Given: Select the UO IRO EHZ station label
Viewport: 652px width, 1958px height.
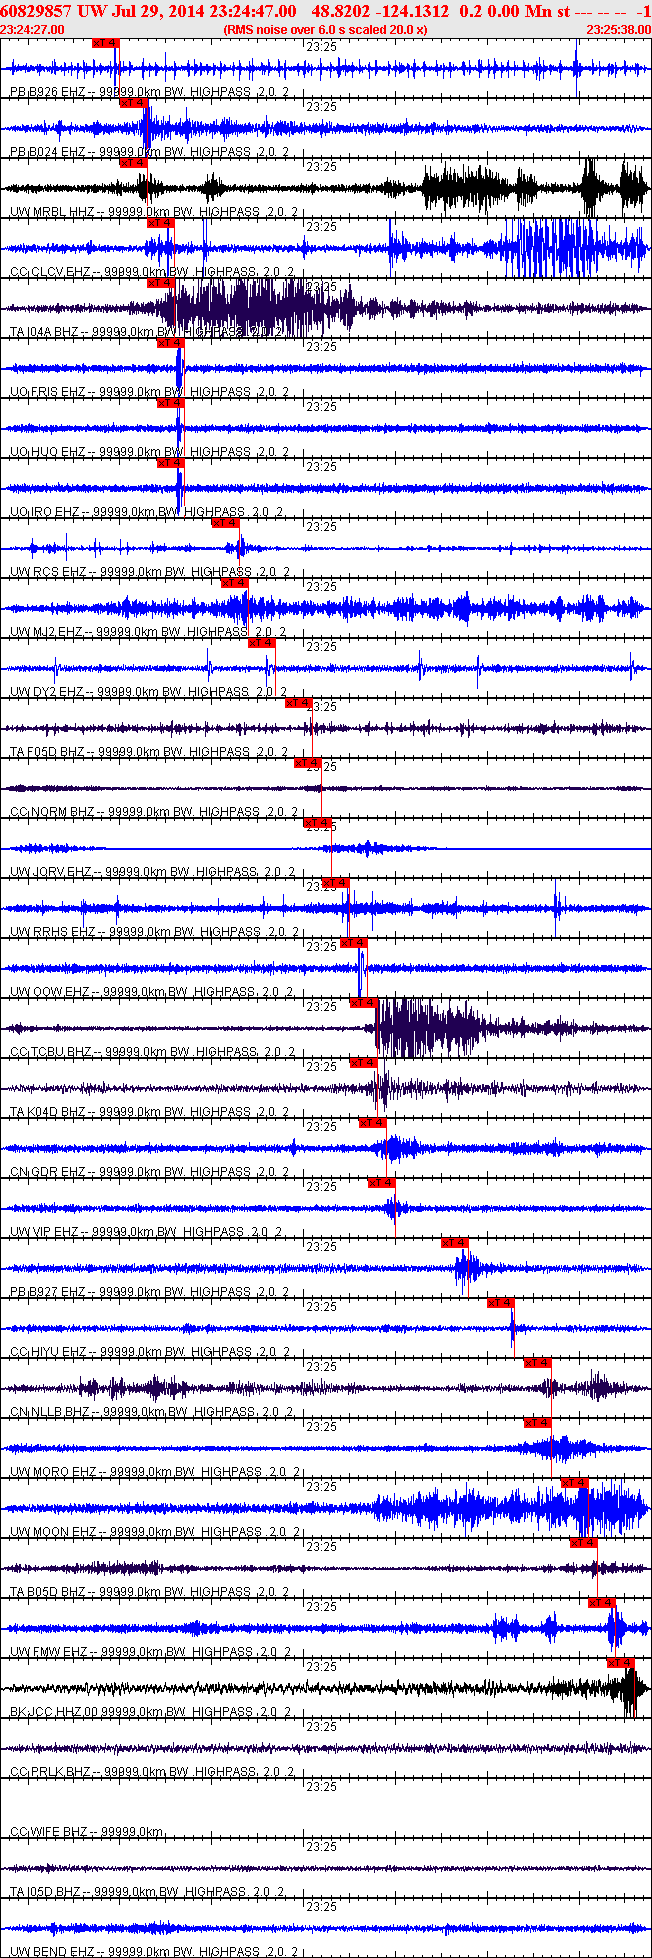Looking at the screenshot, I should pyautogui.click(x=147, y=512).
